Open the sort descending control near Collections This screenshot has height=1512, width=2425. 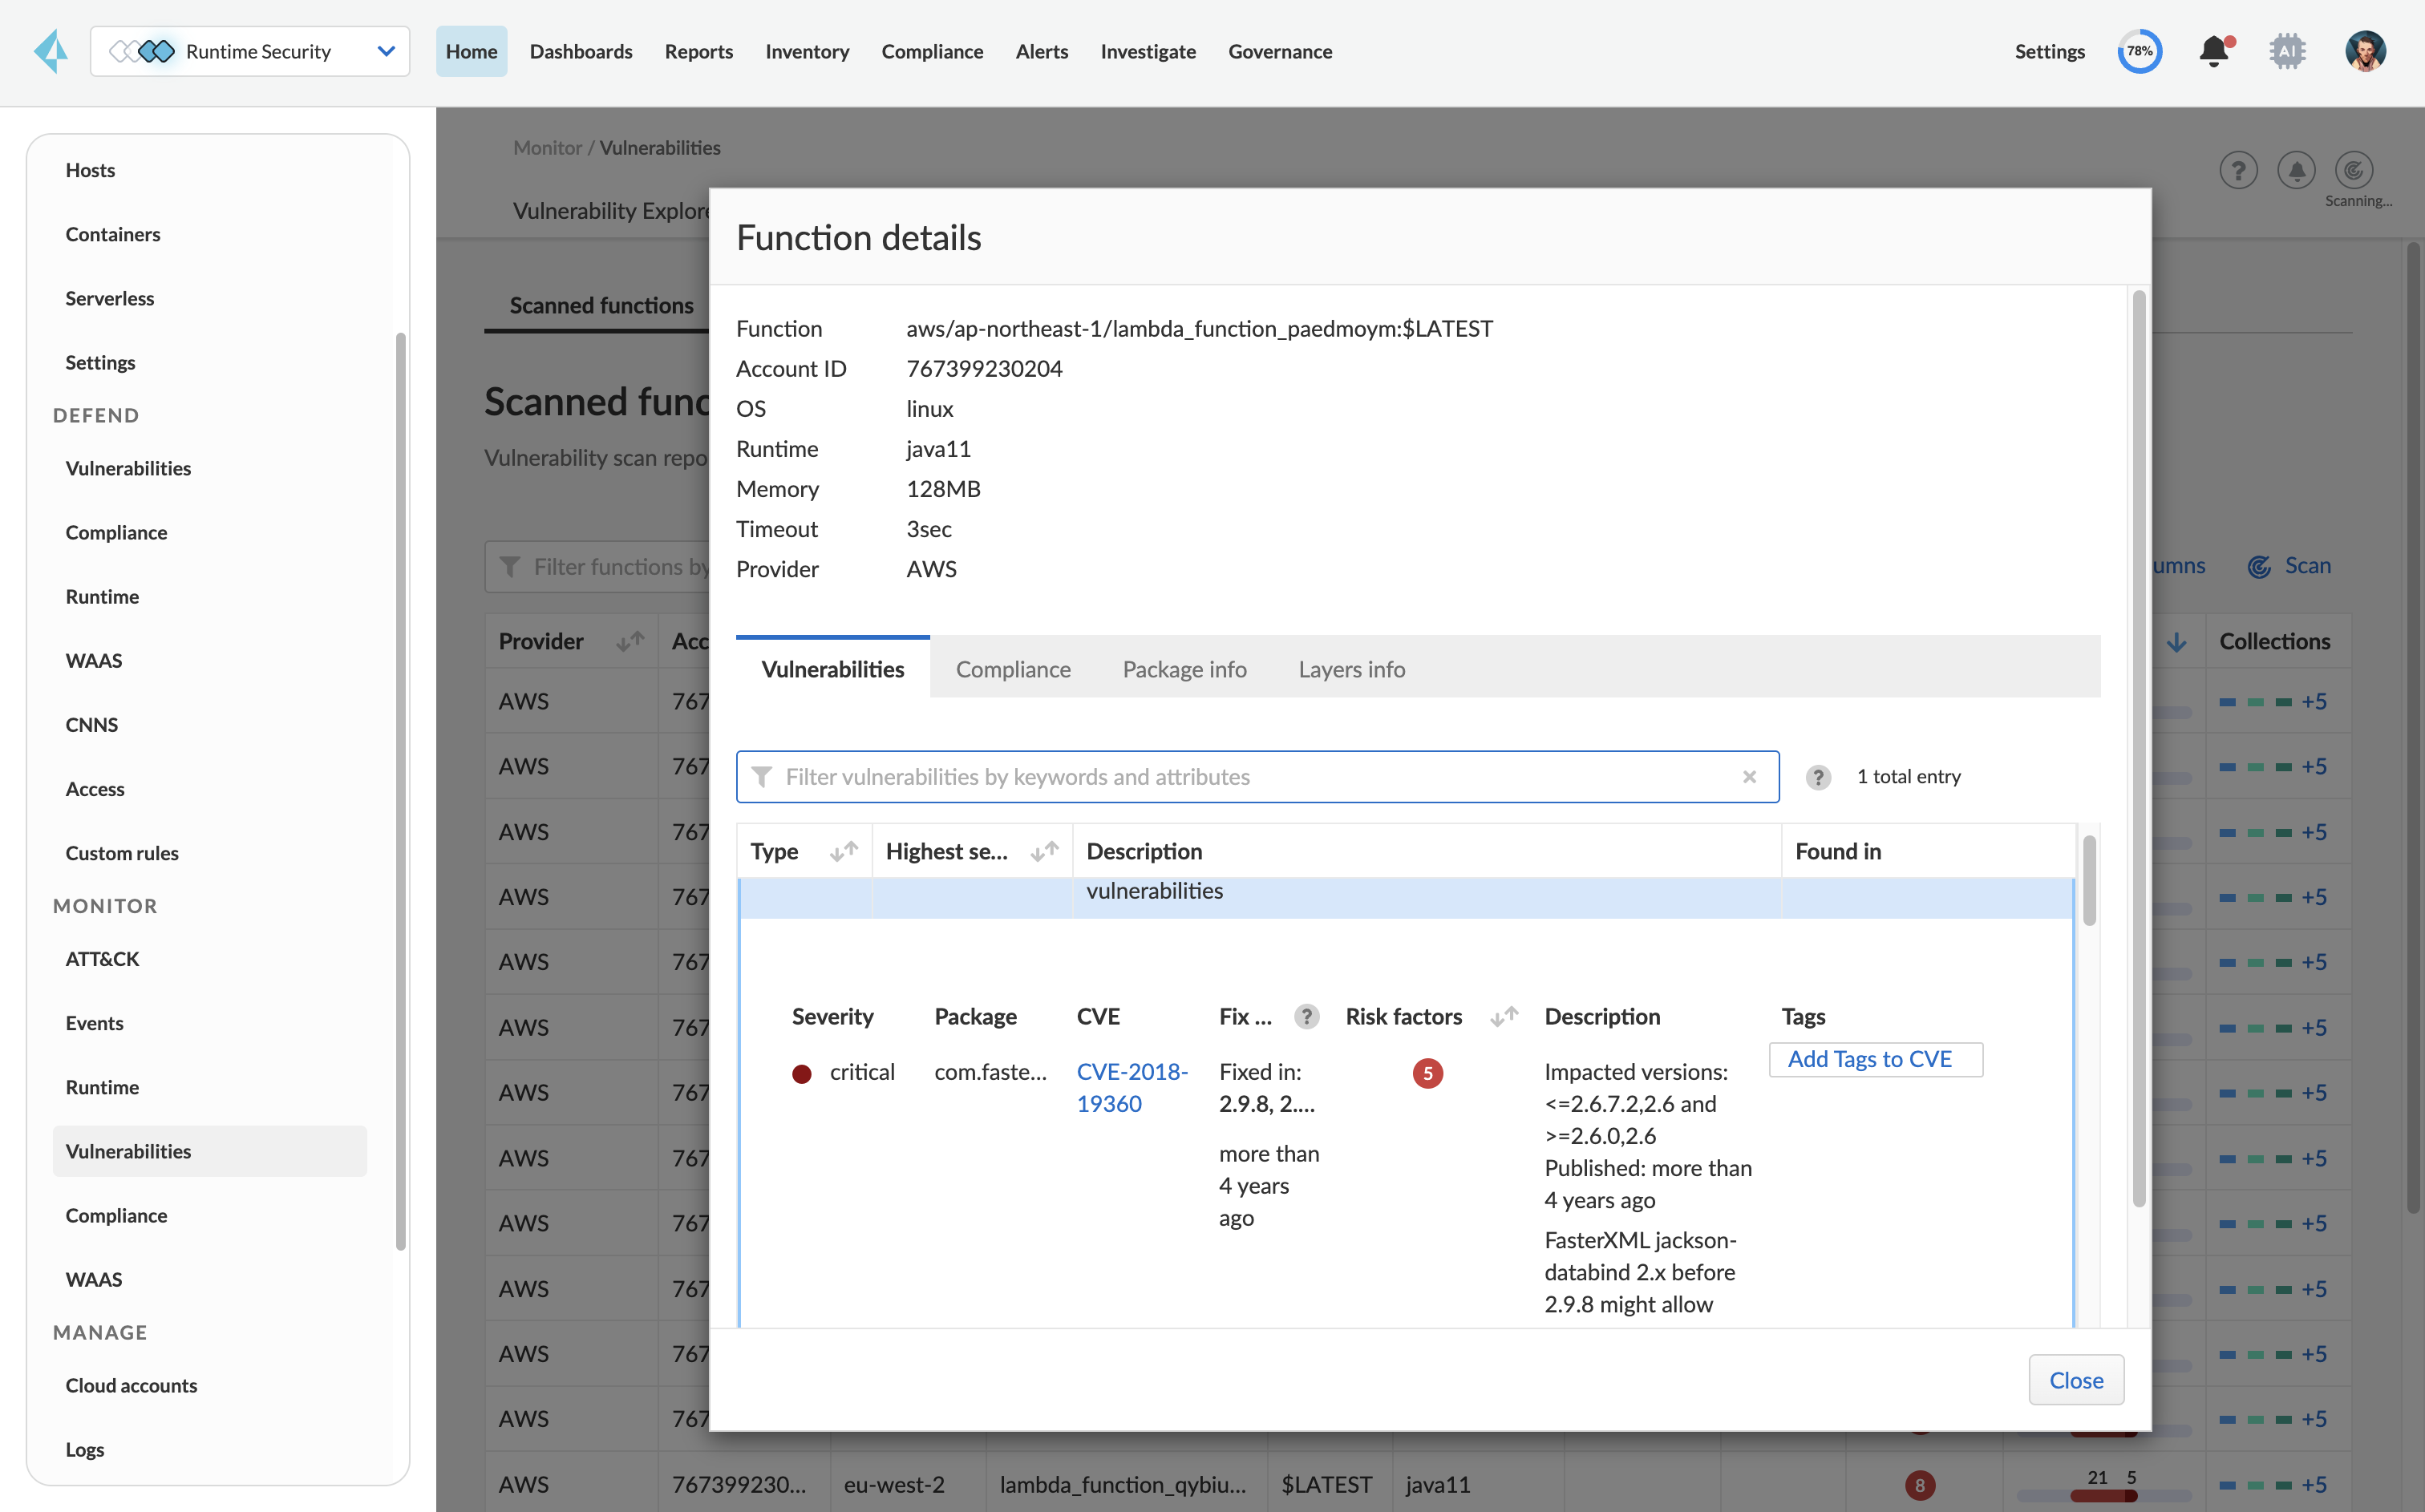(2179, 641)
